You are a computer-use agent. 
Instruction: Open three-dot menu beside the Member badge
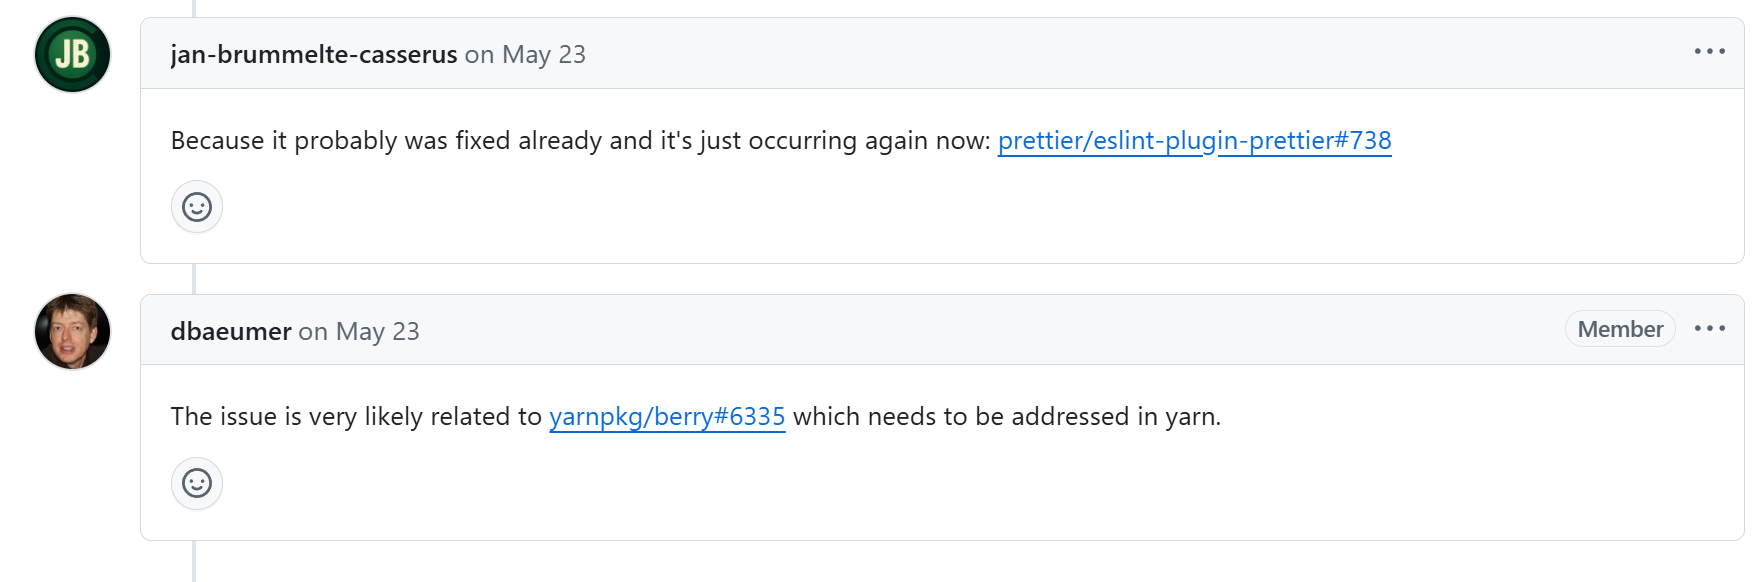[1709, 329]
